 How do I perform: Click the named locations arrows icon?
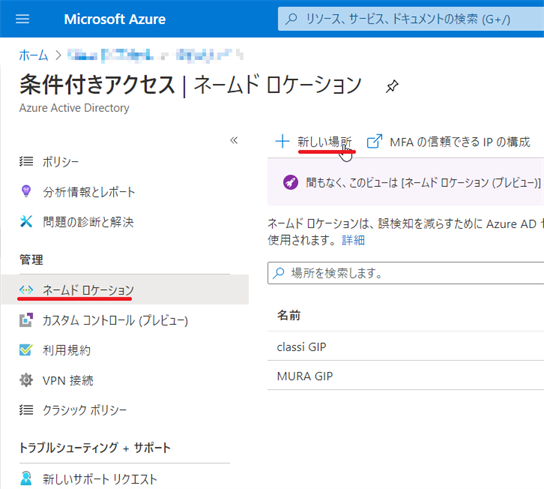[x=26, y=289]
